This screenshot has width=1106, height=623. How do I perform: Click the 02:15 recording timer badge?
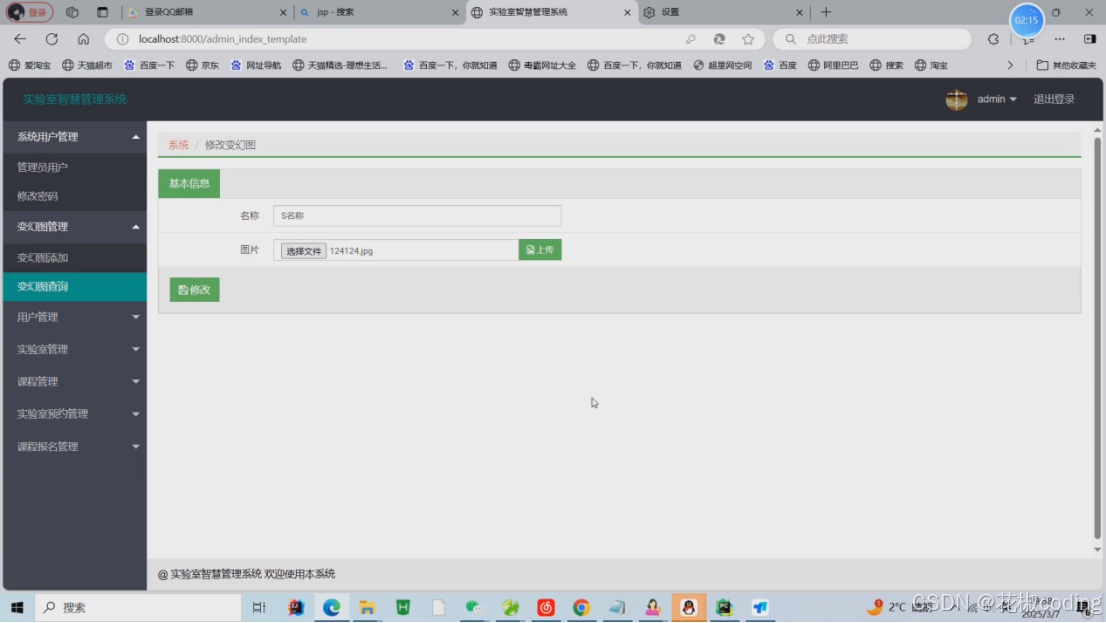point(1026,20)
